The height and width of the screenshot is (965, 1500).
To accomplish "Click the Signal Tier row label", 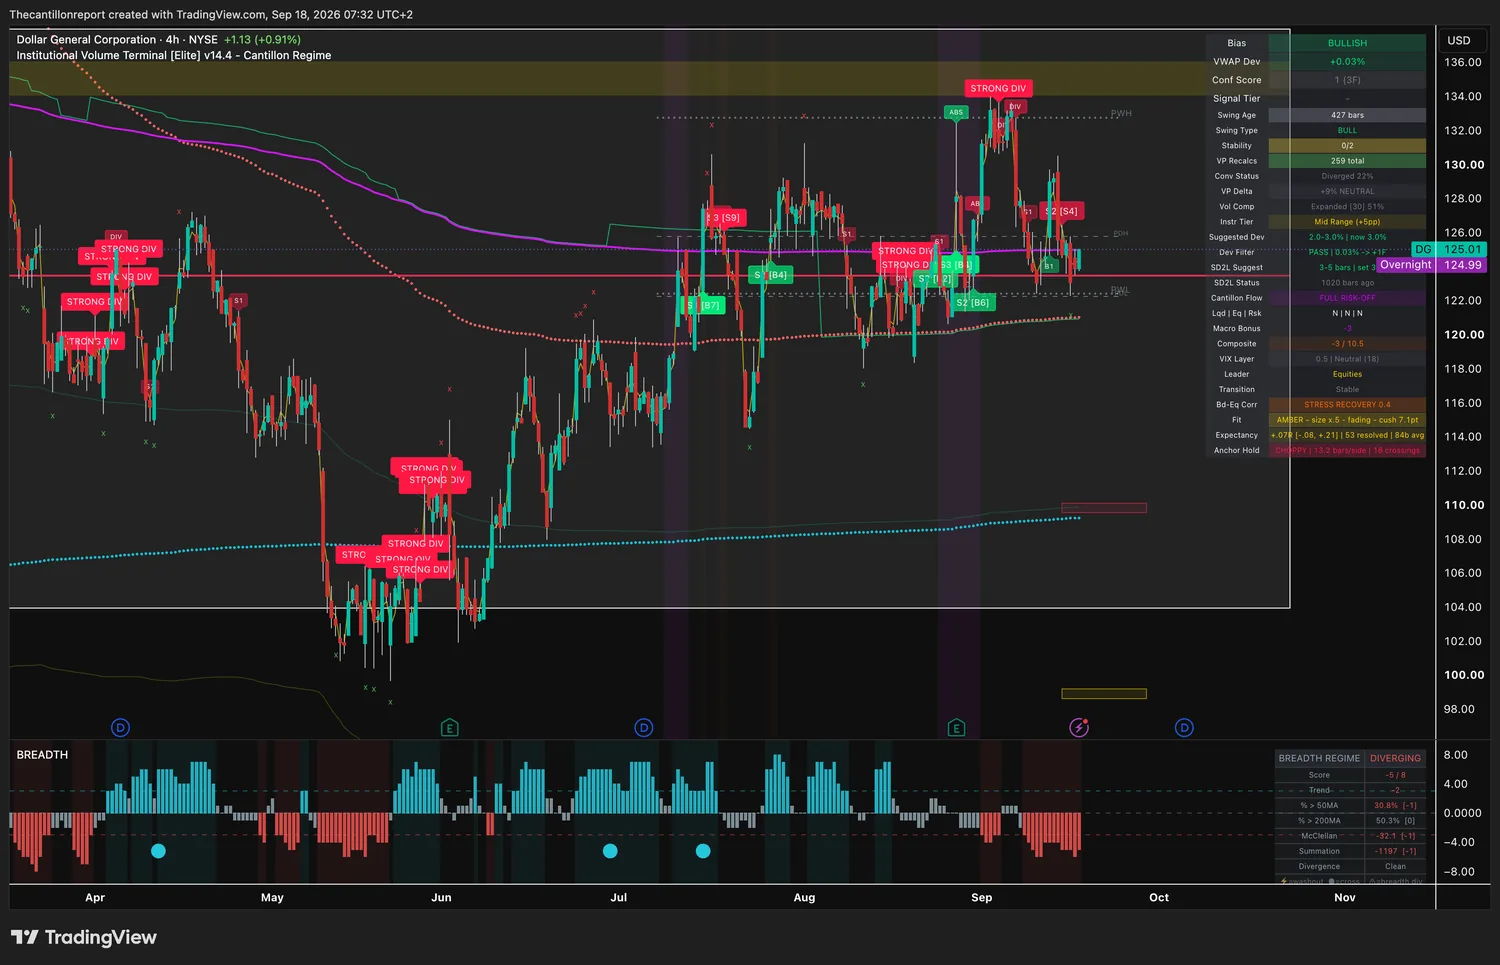I will (x=1237, y=98).
